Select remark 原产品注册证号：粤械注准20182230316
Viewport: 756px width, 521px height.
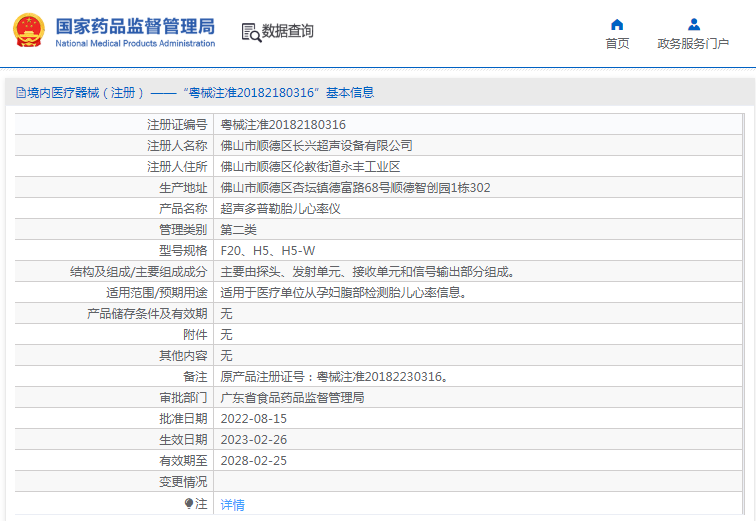coord(335,377)
